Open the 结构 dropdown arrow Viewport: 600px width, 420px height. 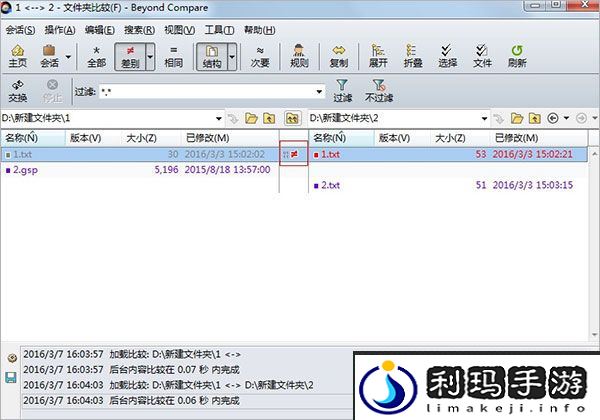point(232,57)
